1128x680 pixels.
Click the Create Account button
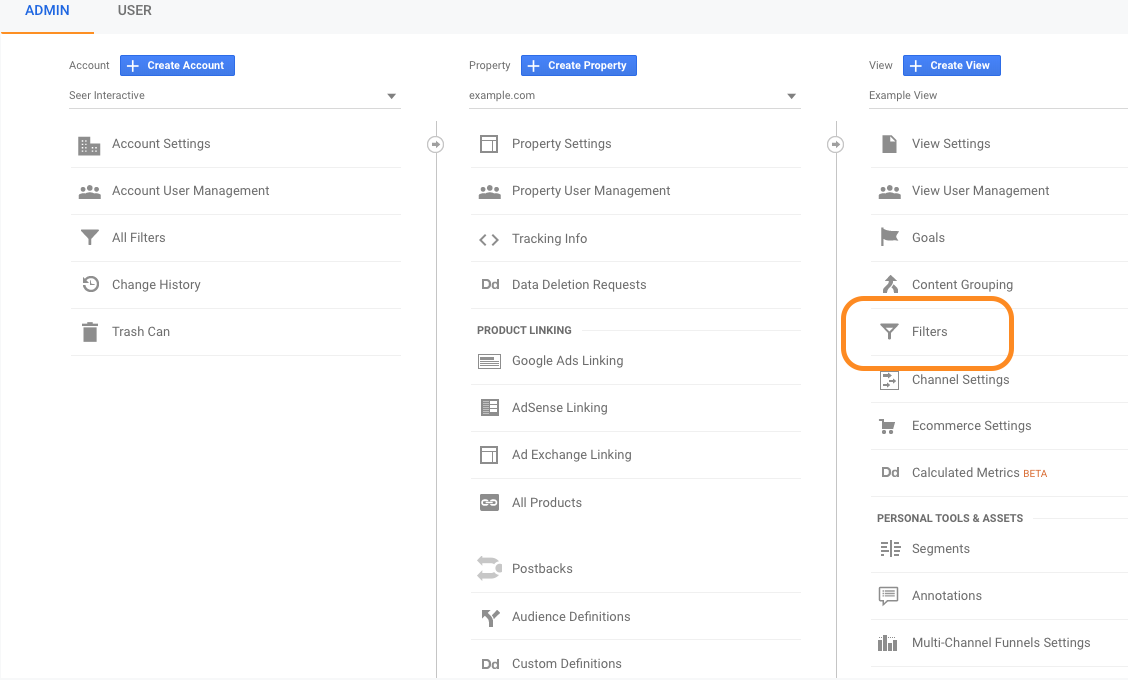click(x=177, y=66)
